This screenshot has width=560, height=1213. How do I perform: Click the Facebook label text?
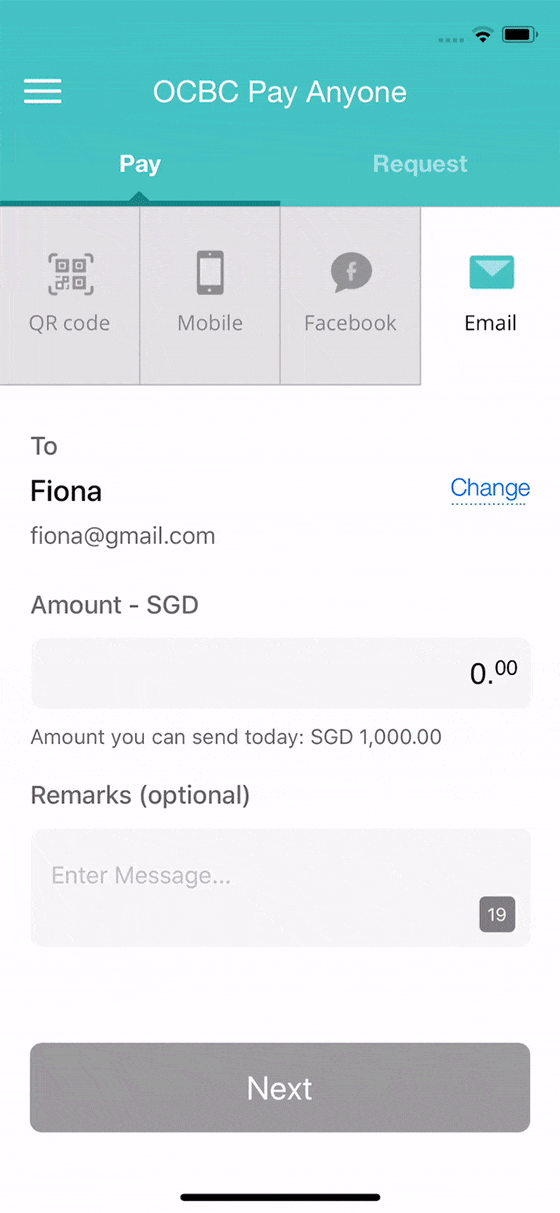(351, 323)
